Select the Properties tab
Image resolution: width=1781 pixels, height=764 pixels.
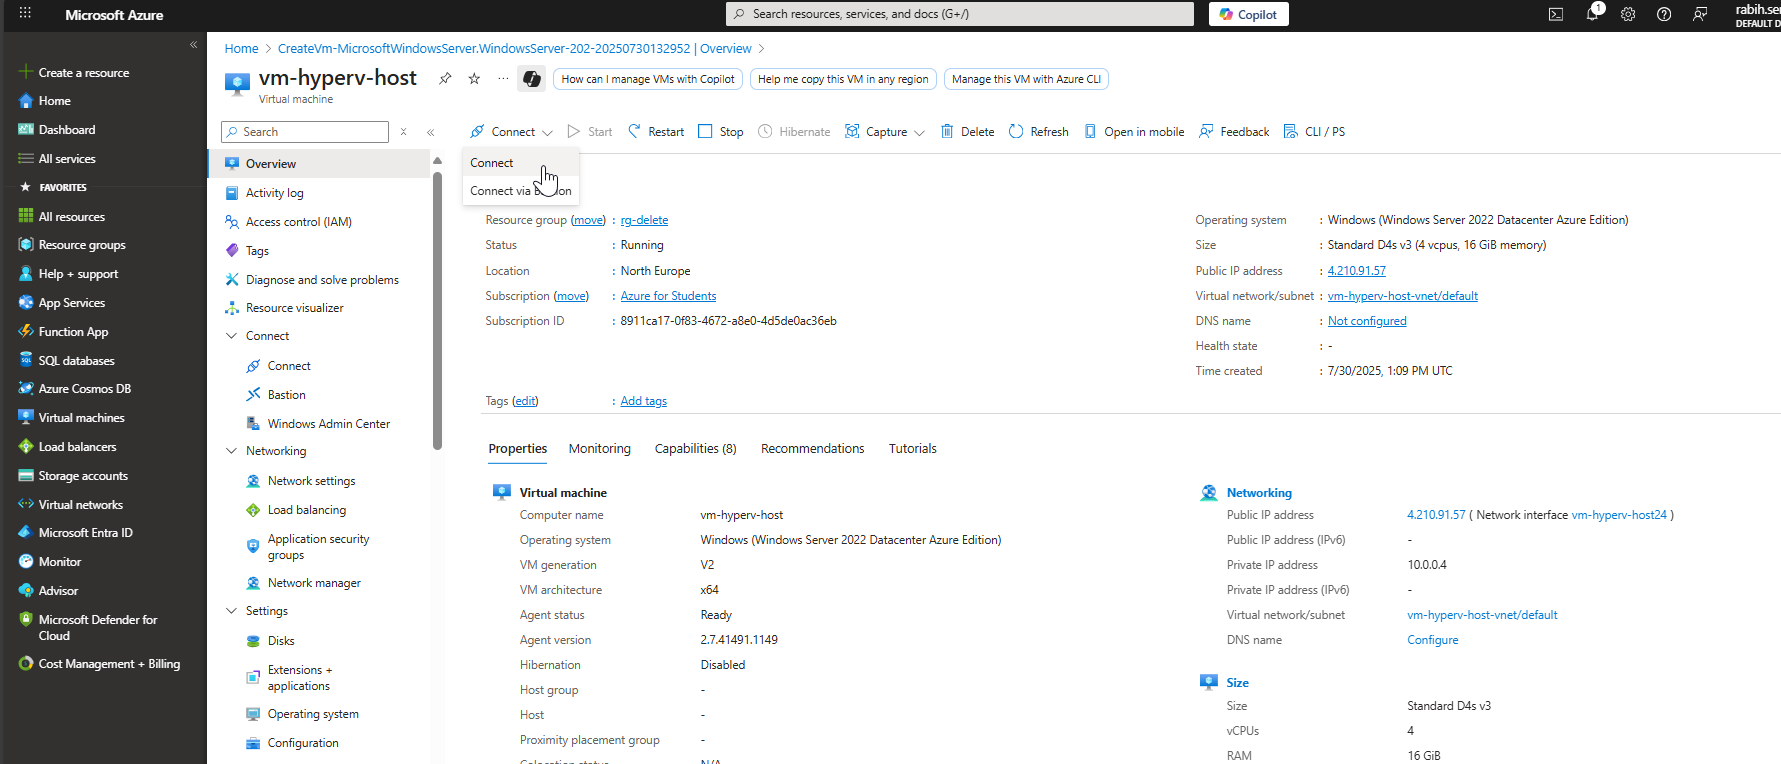pyautogui.click(x=518, y=449)
